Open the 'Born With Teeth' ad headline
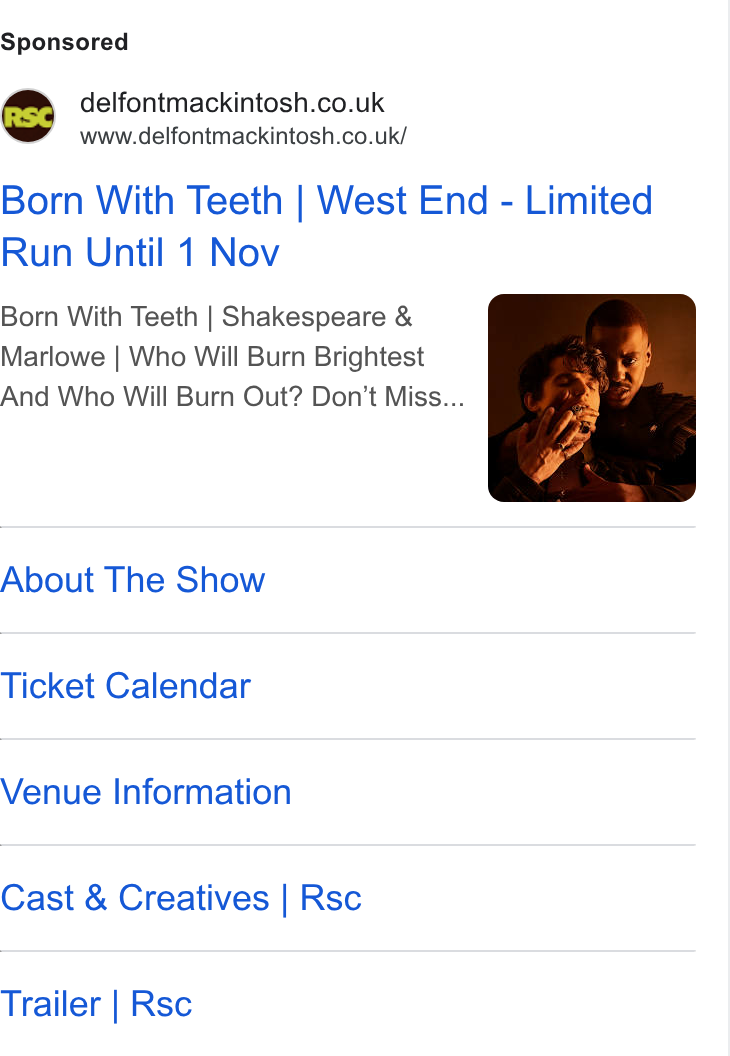Screen dimensions: 730x1056 click(327, 226)
